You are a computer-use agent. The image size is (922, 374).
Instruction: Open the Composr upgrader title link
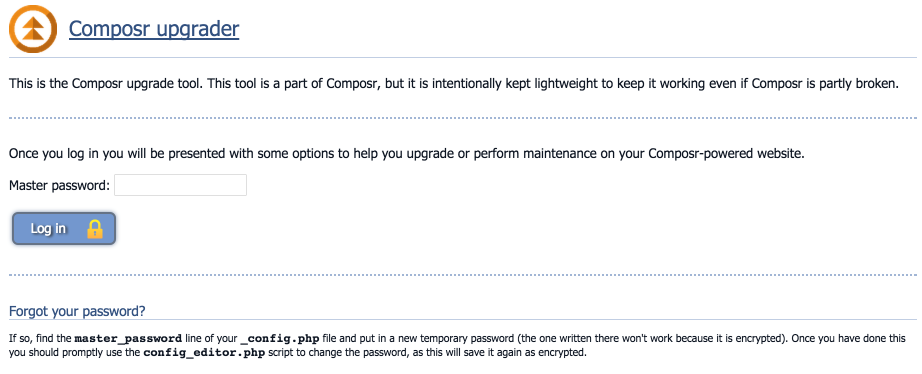154,28
